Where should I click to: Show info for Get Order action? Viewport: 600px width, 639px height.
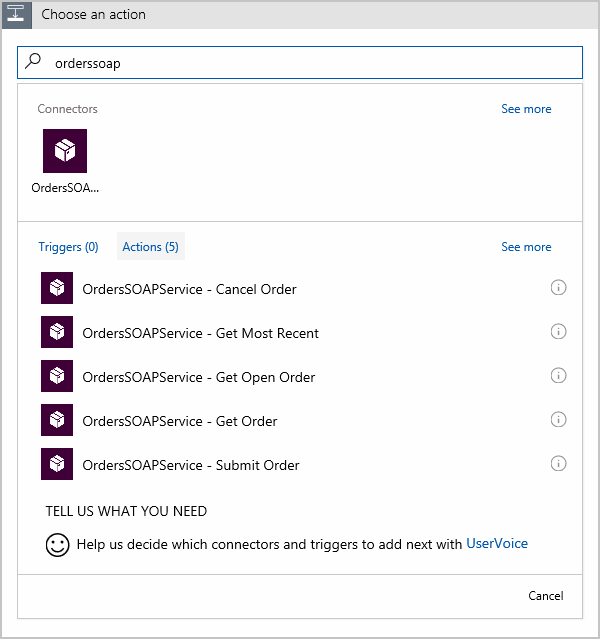click(x=558, y=420)
